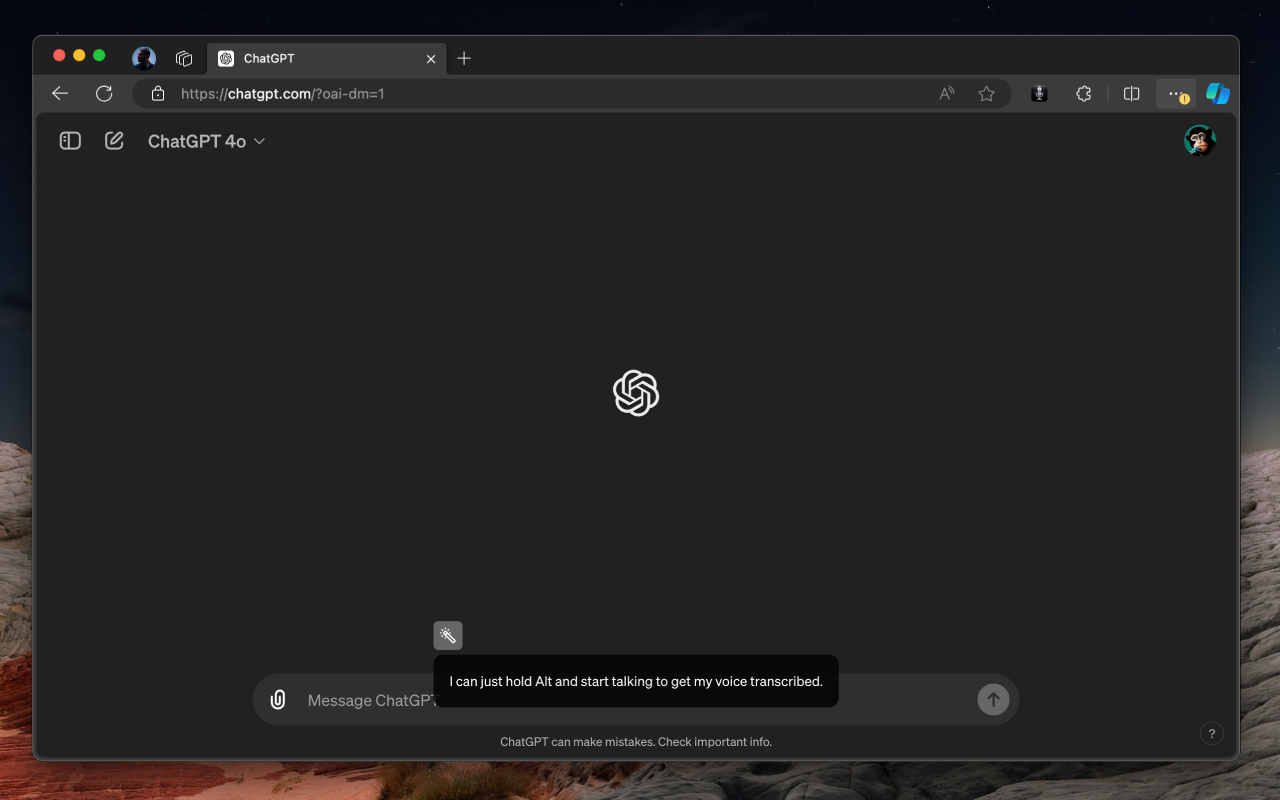Open the browser profile avatar
This screenshot has height=800, width=1280.
[144, 58]
